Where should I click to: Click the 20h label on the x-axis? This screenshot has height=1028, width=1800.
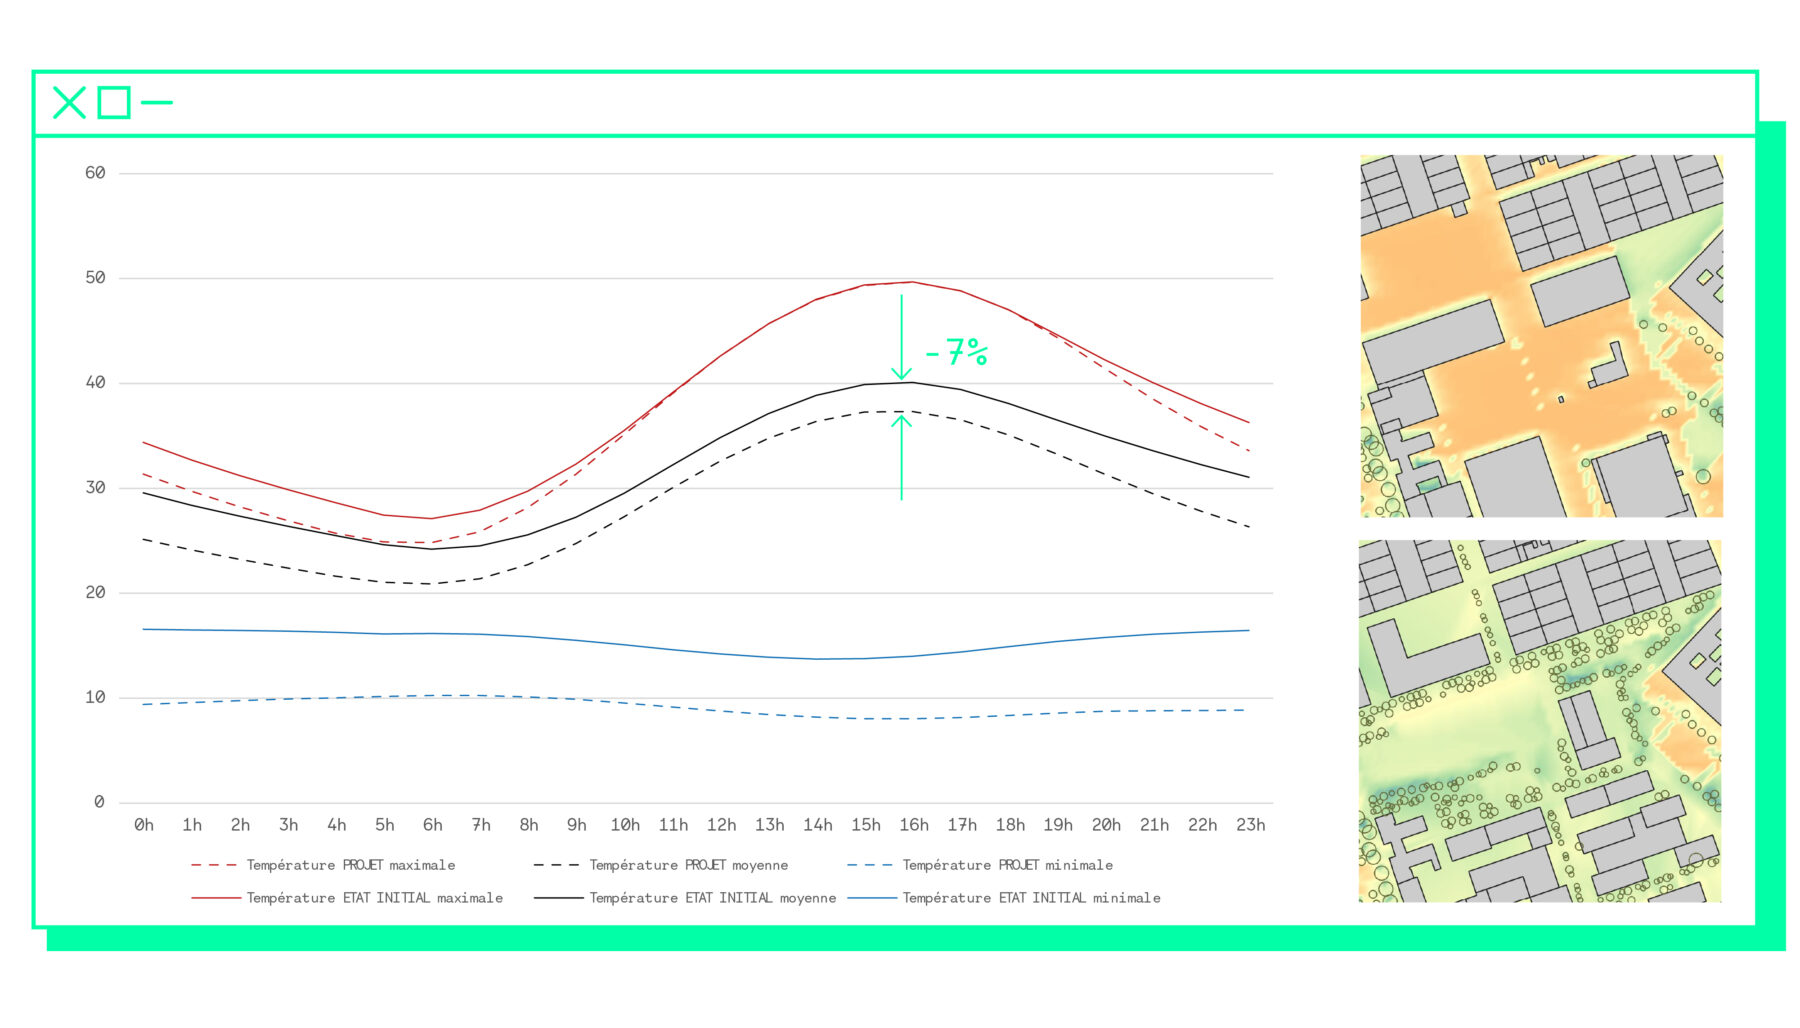[x=1106, y=825]
